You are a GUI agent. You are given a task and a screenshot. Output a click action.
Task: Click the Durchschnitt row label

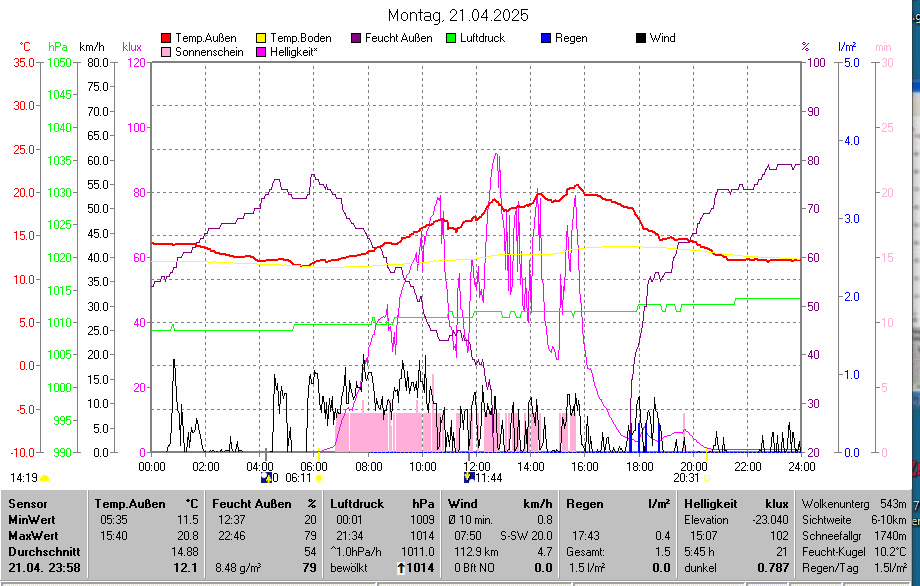click(x=44, y=552)
